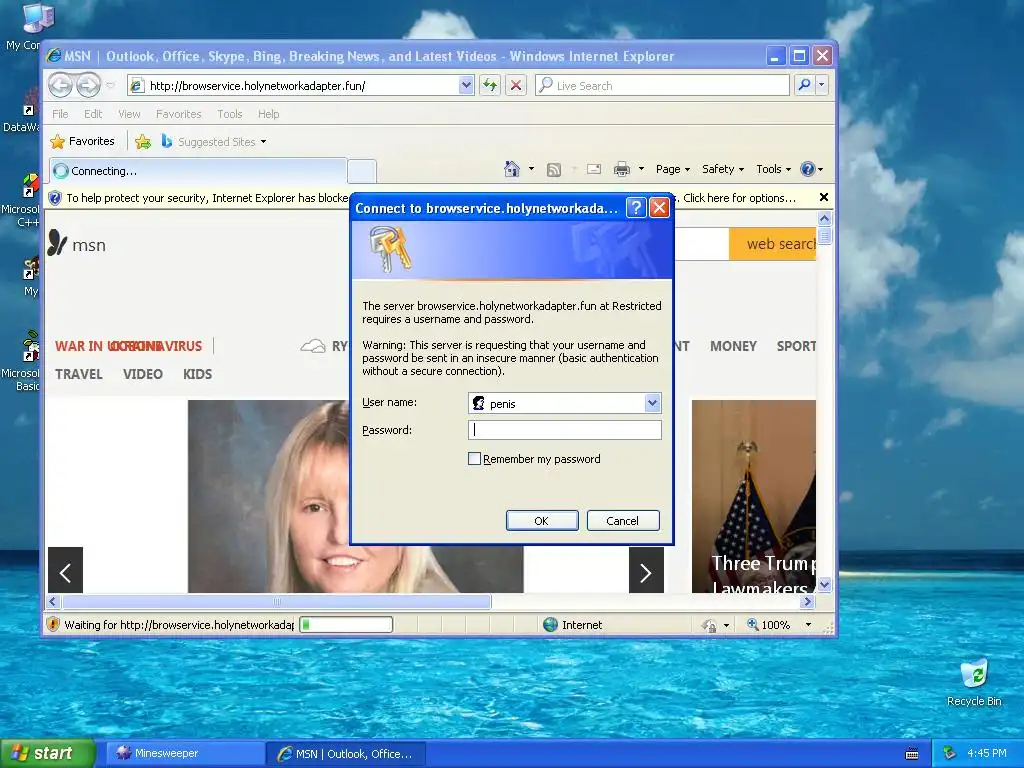Click the KIDS navigation link

pos(197,374)
